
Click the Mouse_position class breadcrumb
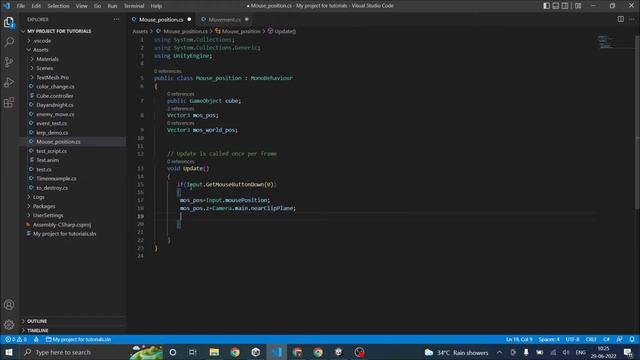click(x=238, y=31)
